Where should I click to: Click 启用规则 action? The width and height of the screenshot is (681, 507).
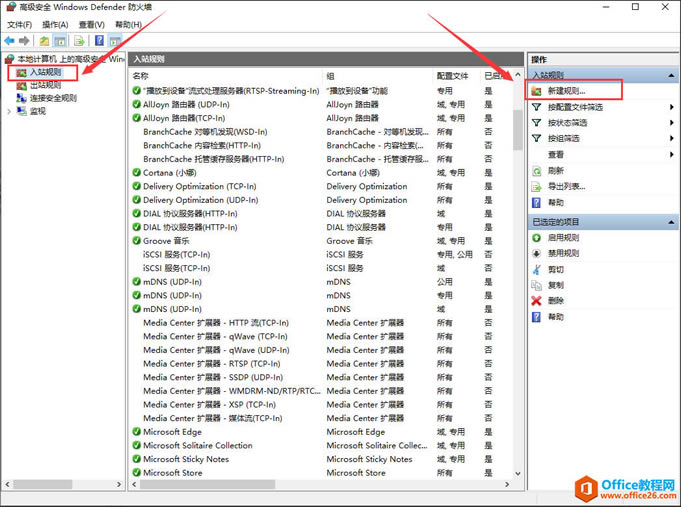point(563,238)
